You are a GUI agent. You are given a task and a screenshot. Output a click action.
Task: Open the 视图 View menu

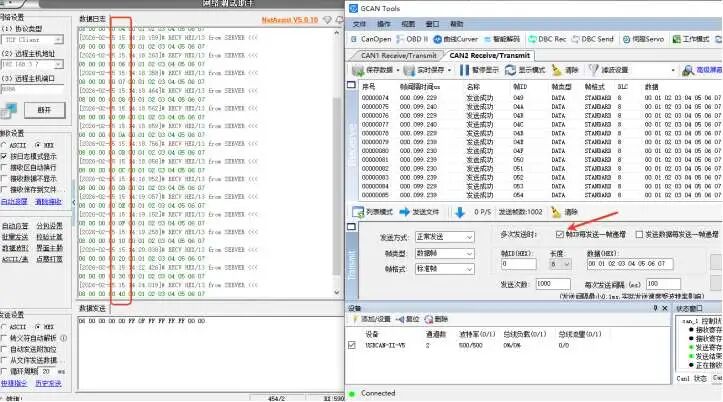coord(408,24)
